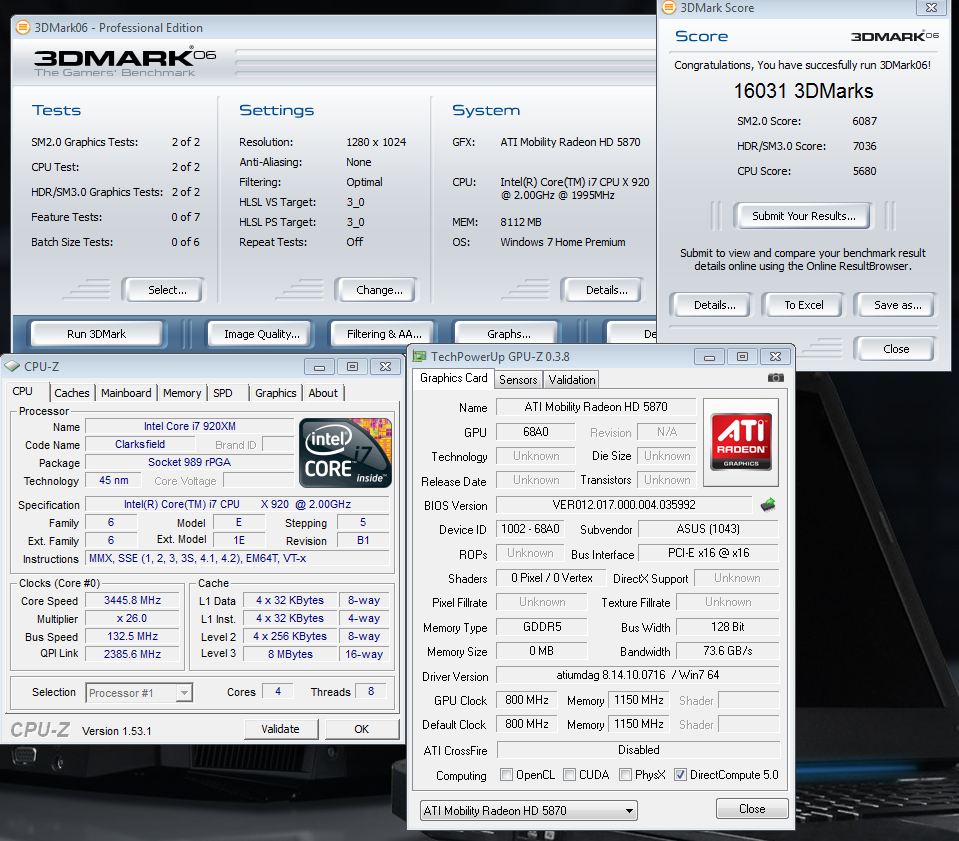Click the Subvendor ASUS (1043) field
Screen dimensions: 959x841
click(x=708, y=528)
